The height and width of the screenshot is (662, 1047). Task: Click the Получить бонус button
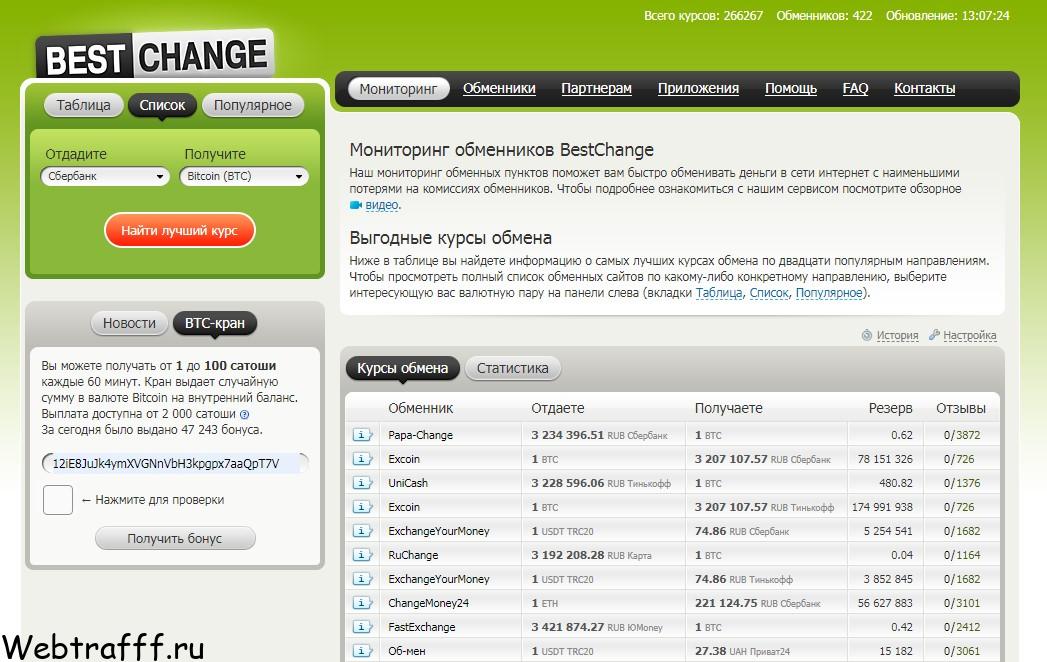175,538
